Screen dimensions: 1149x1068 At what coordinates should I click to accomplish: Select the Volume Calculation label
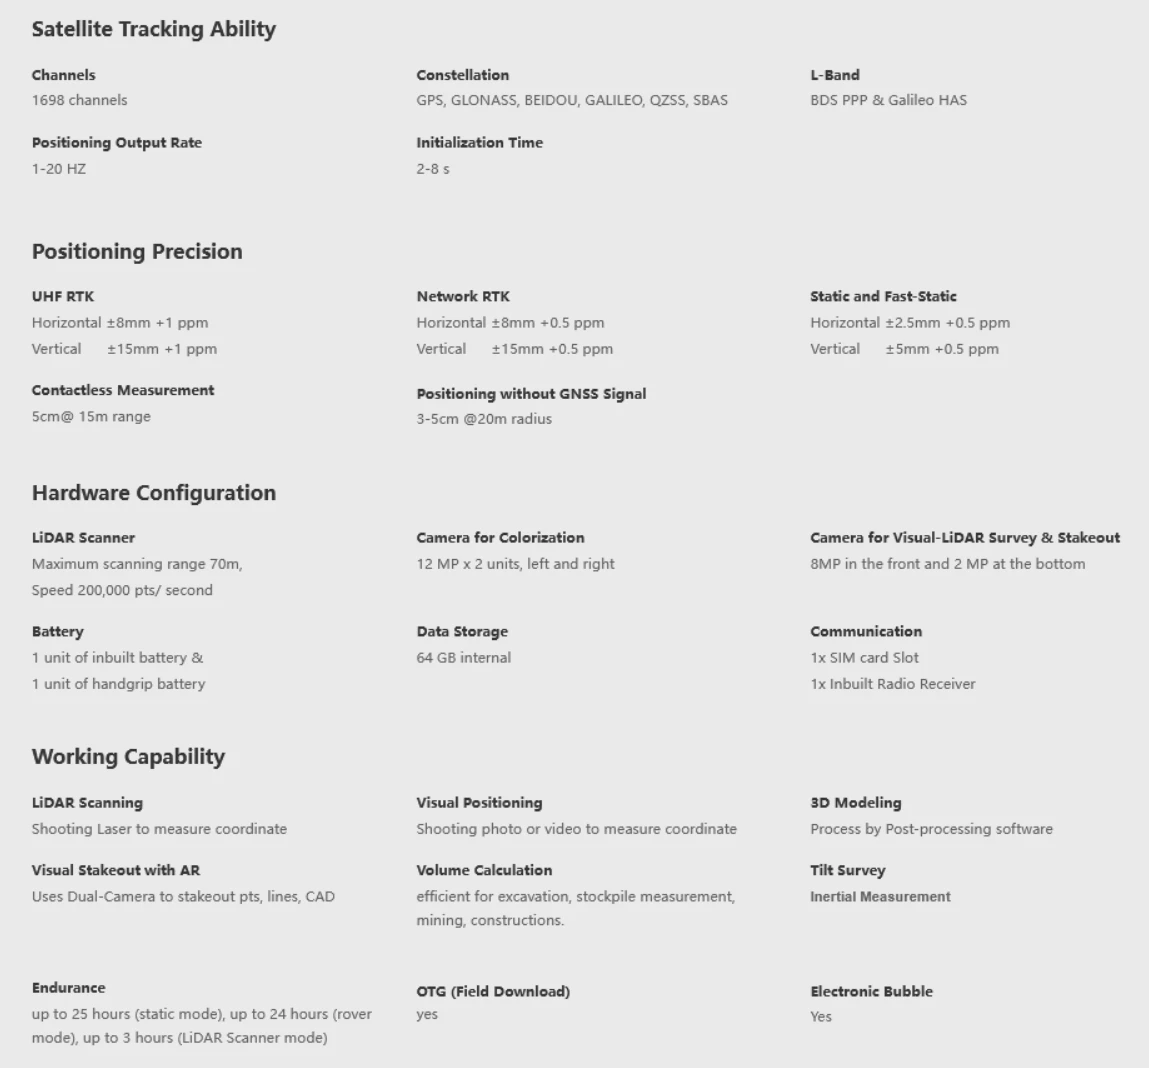(484, 871)
